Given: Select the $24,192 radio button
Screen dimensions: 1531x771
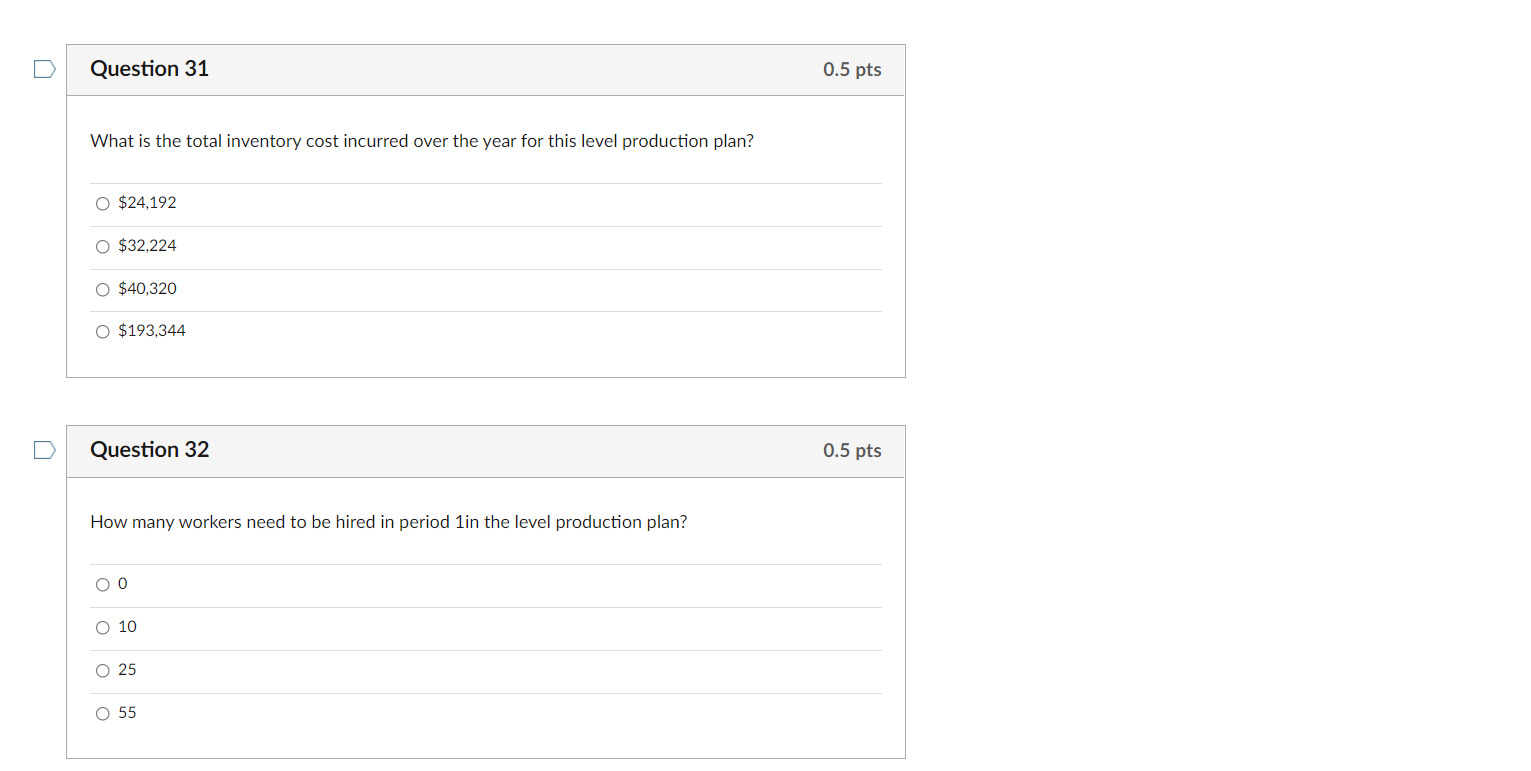Looking at the screenshot, I should point(102,203).
